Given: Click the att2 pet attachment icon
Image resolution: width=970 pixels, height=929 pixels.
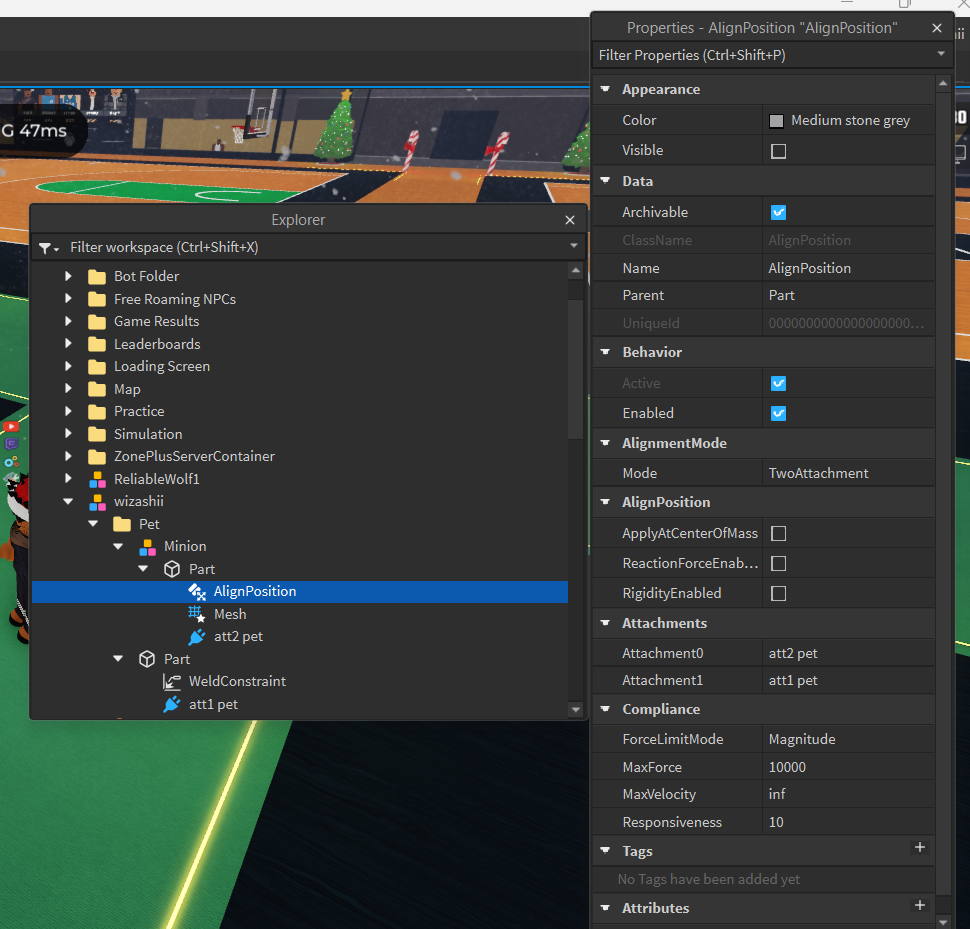Looking at the screenshot, I should [x=197, y=637].
